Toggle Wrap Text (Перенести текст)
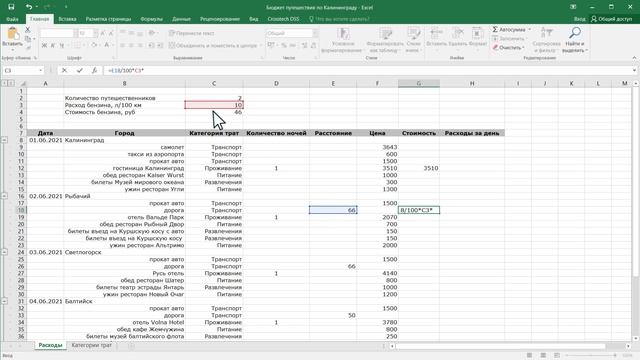Viewport: 640px width, 360px height. [191, 33]
